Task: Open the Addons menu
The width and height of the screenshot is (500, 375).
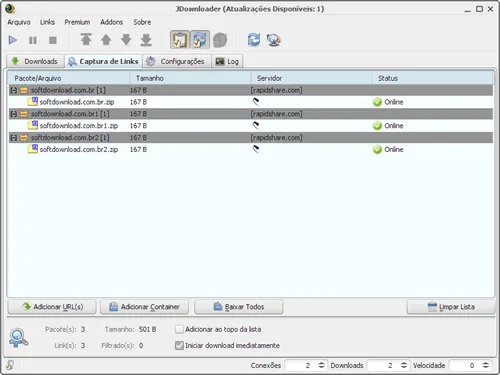Action: point(111,22)
